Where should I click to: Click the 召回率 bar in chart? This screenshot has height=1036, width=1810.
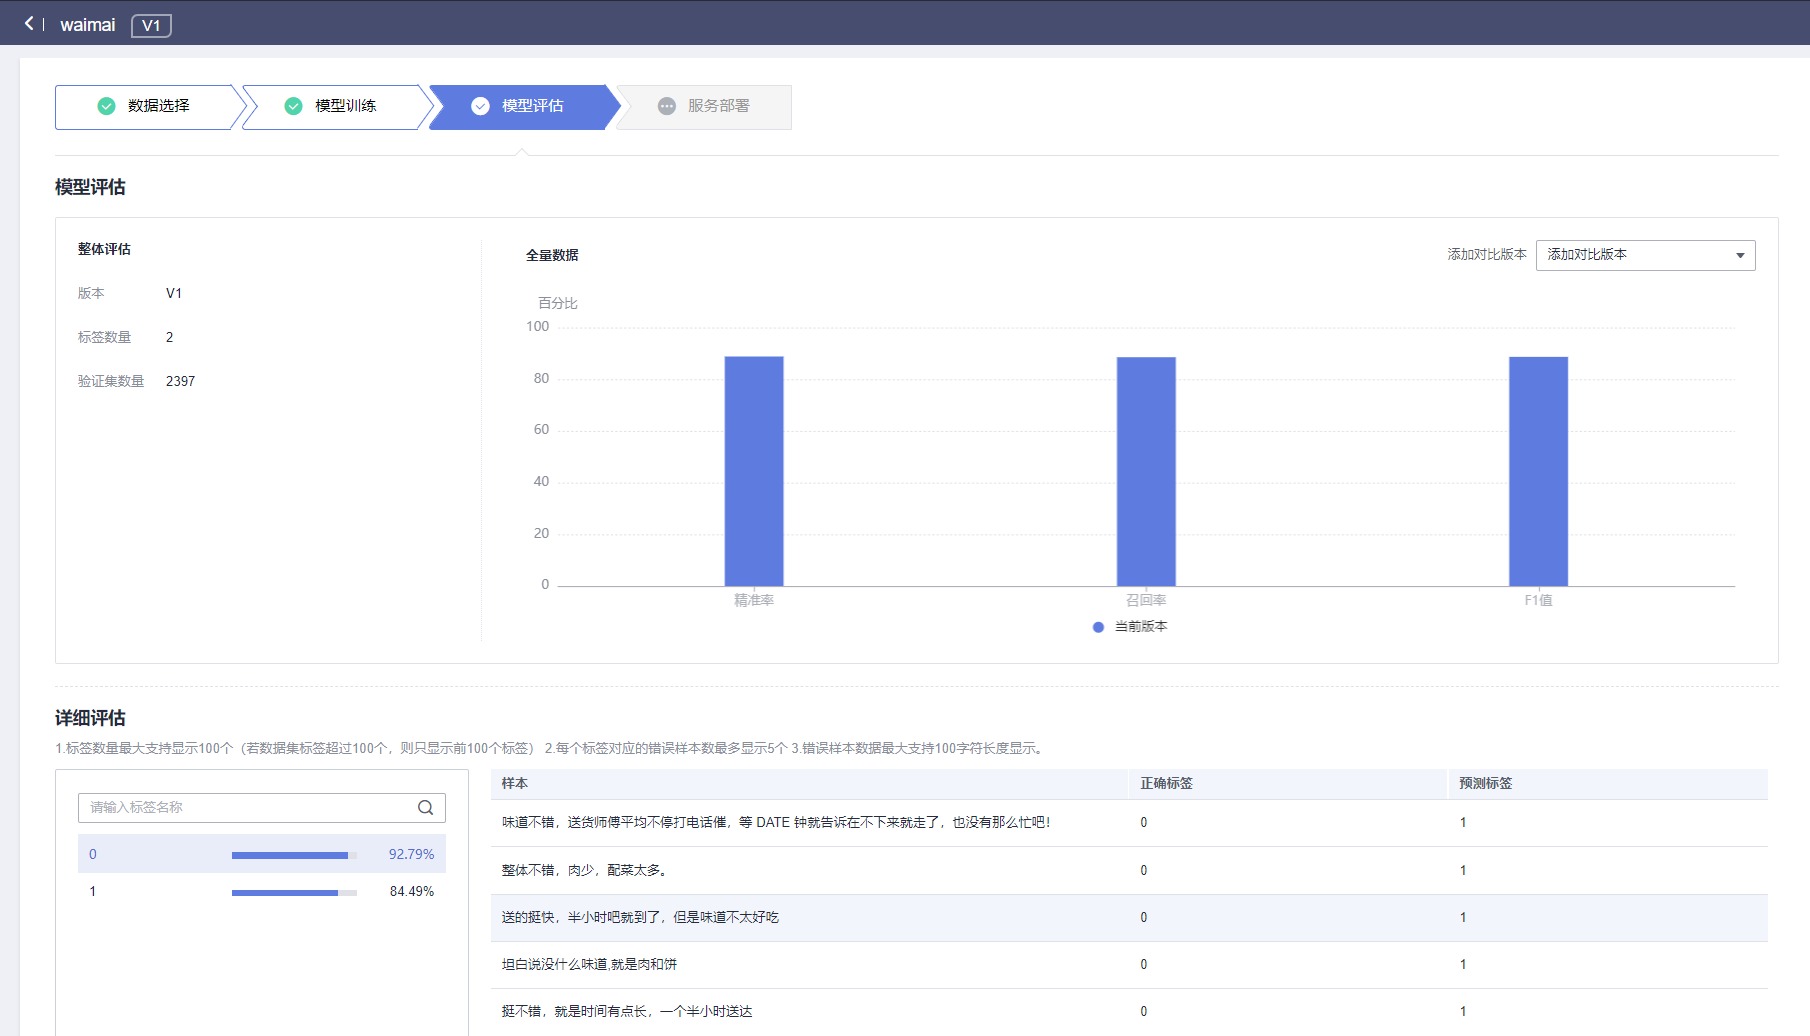pos(1146,470)
